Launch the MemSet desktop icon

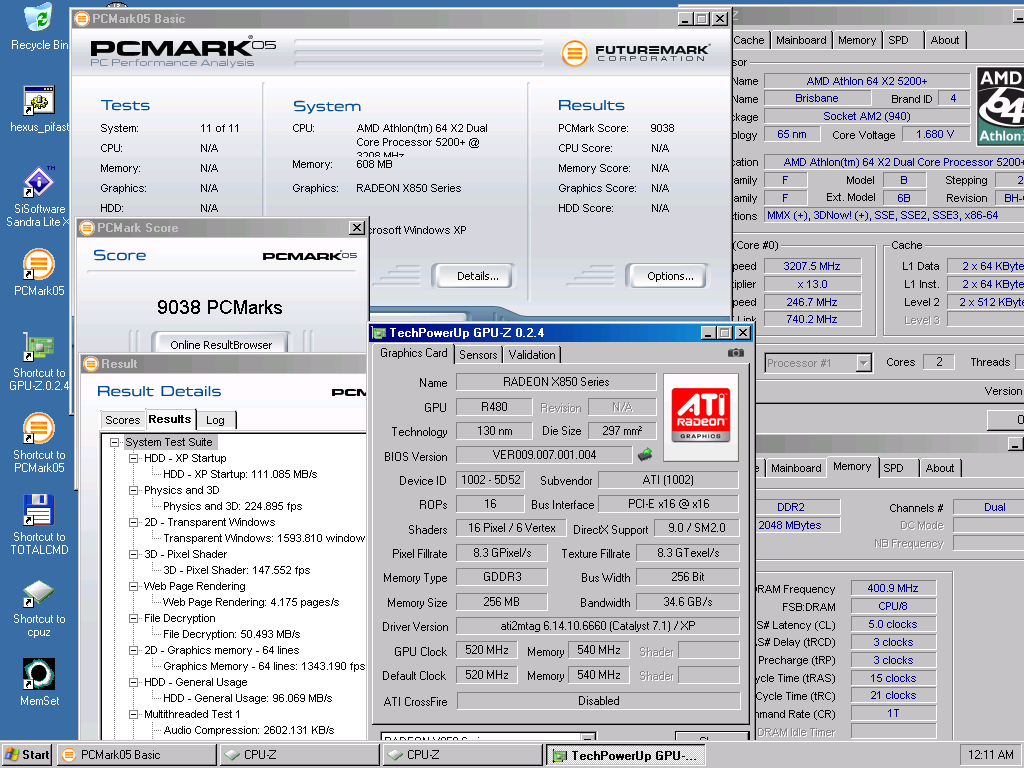point(39,675)
